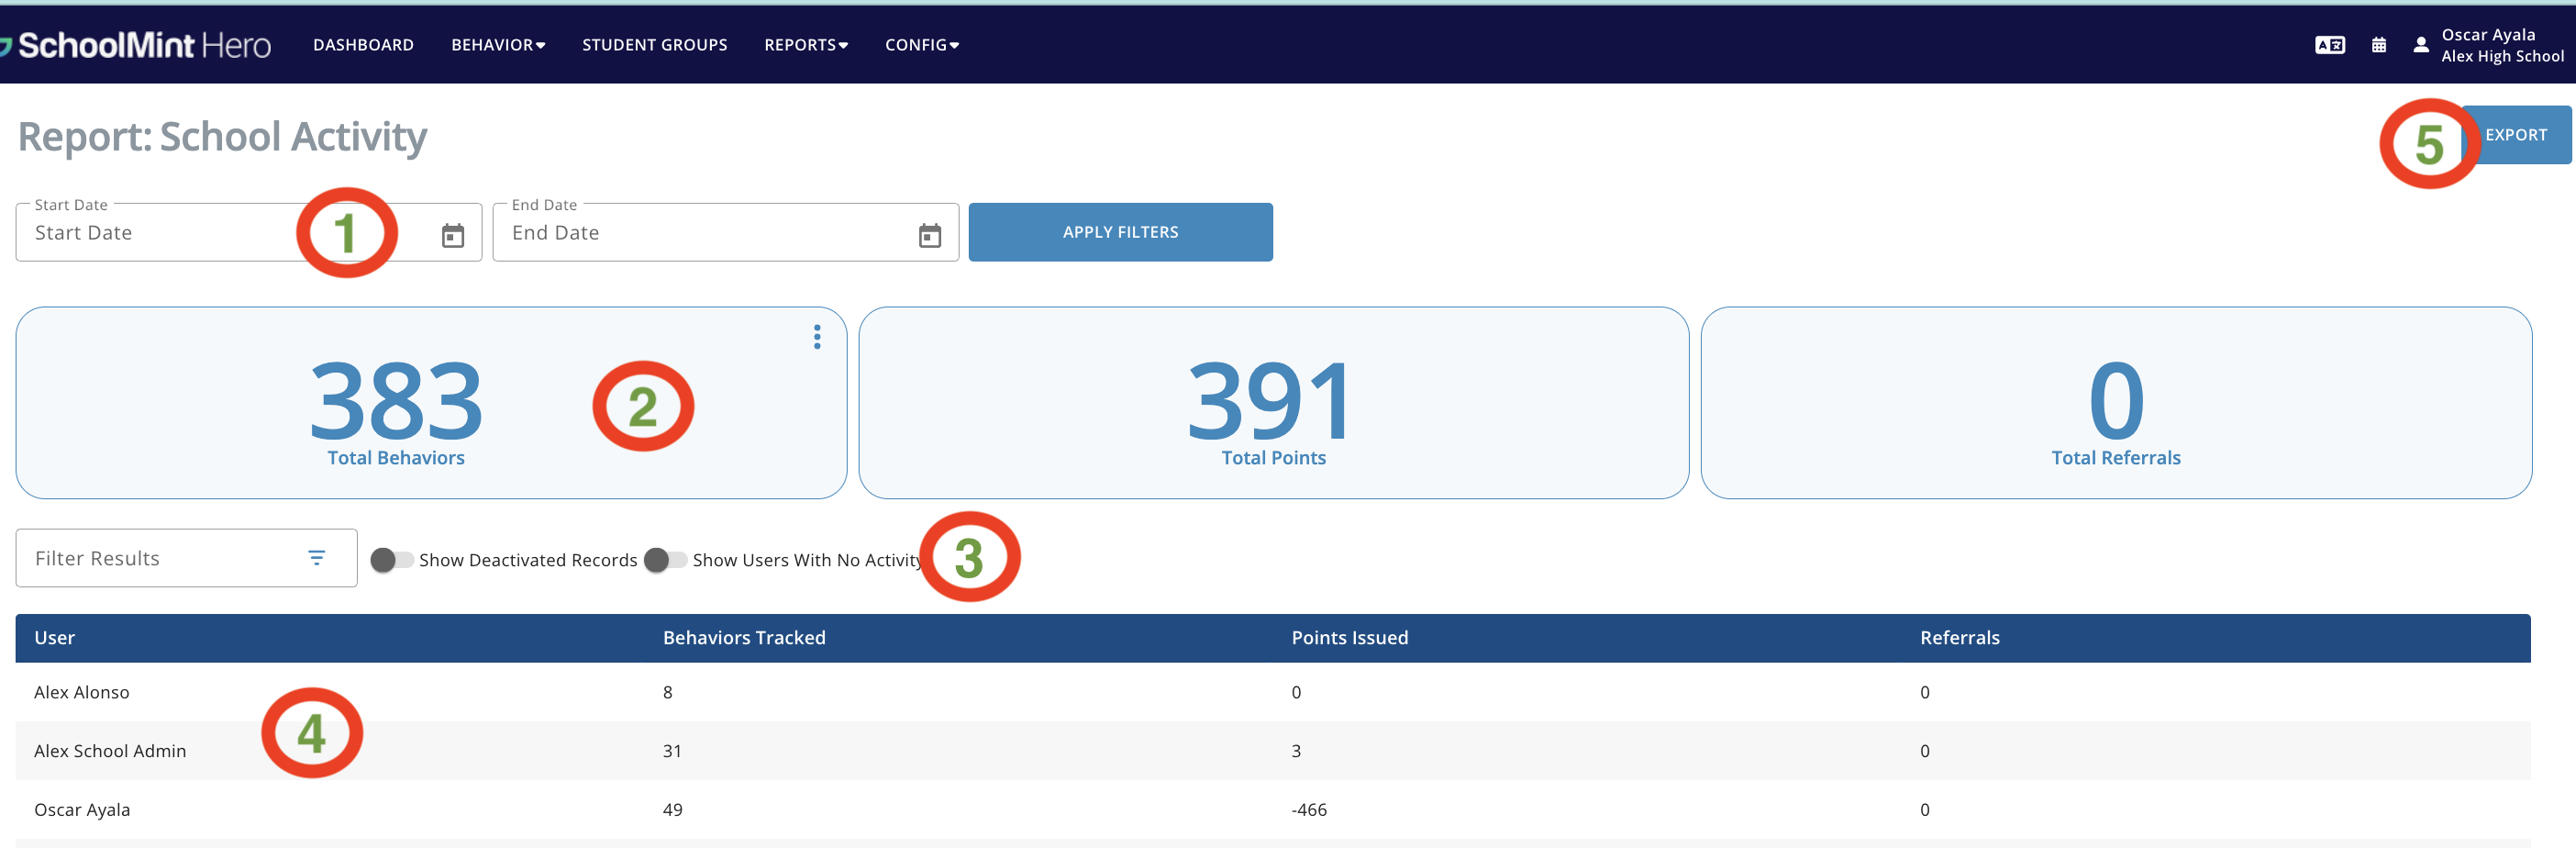The width and height of the screenshot is (2576, 848).
Task: Expand the Behavior dropdown menu
Action: tap(498, 45)
